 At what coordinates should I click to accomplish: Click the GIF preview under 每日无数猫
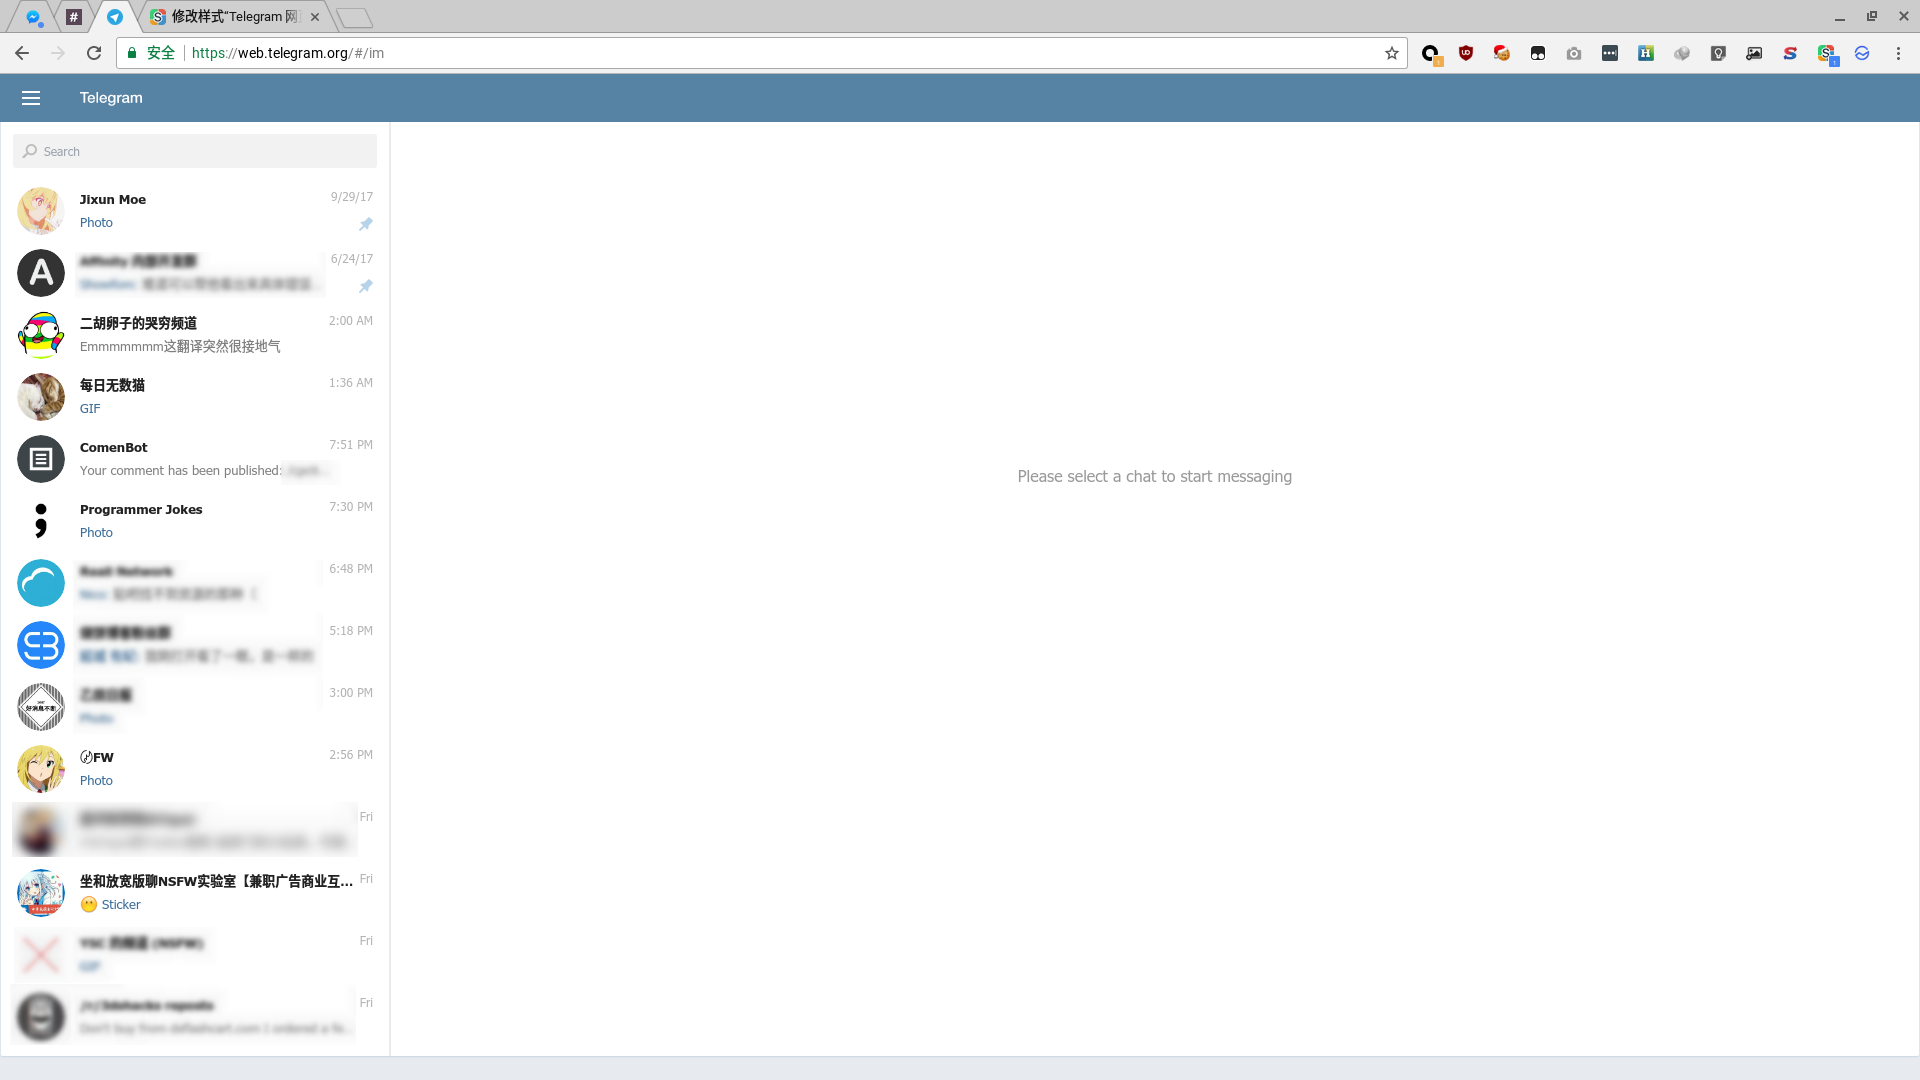click(x=90, y=409)
